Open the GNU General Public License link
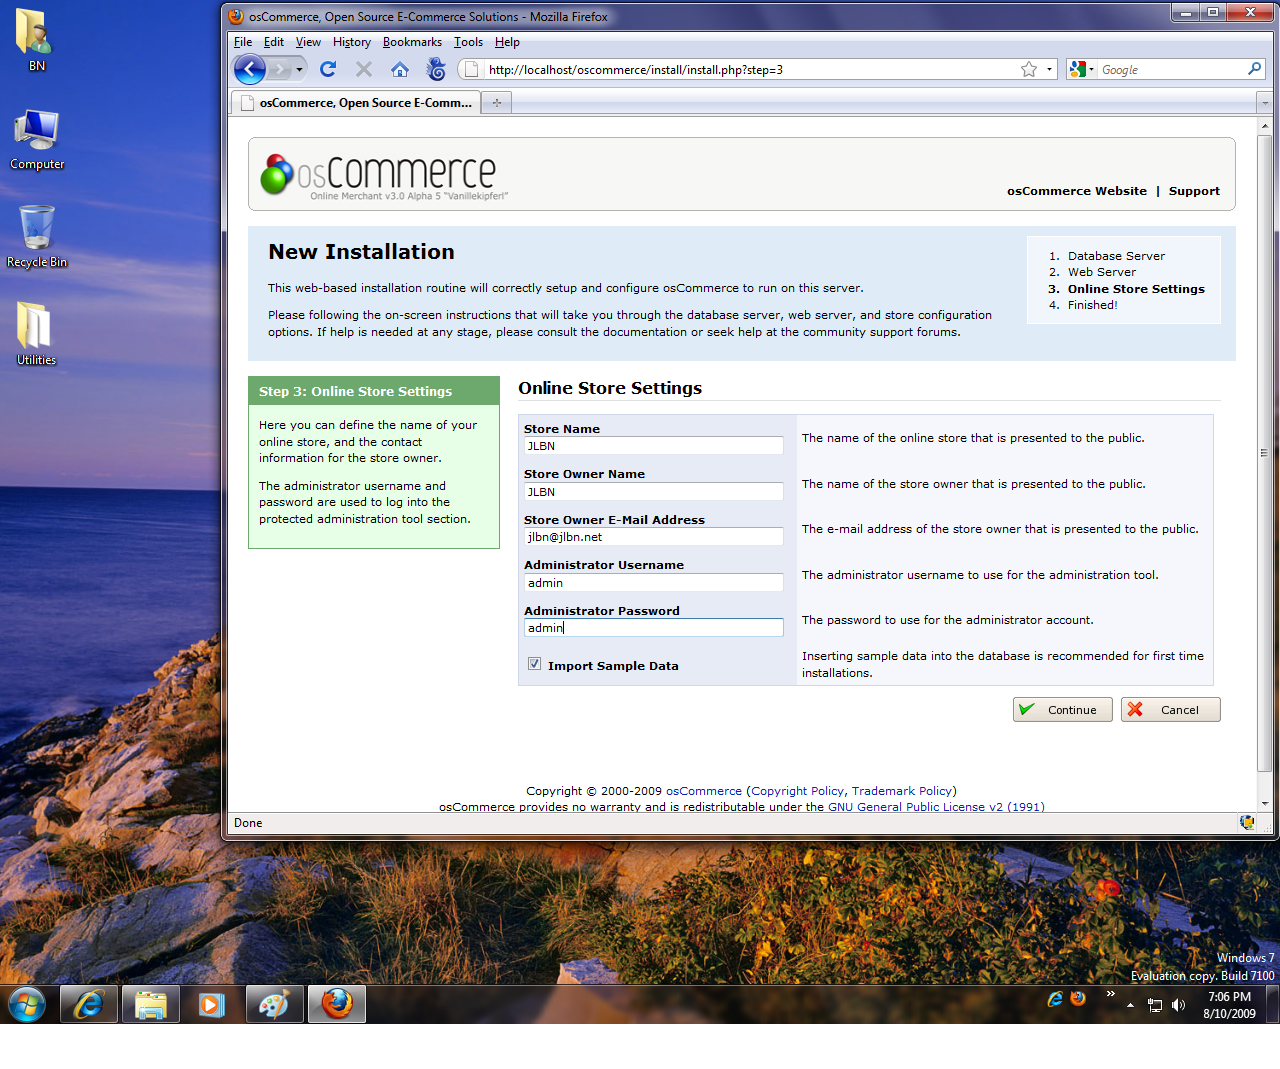Viewport: 1280px width, 1069px height. [x=935, y=807]
